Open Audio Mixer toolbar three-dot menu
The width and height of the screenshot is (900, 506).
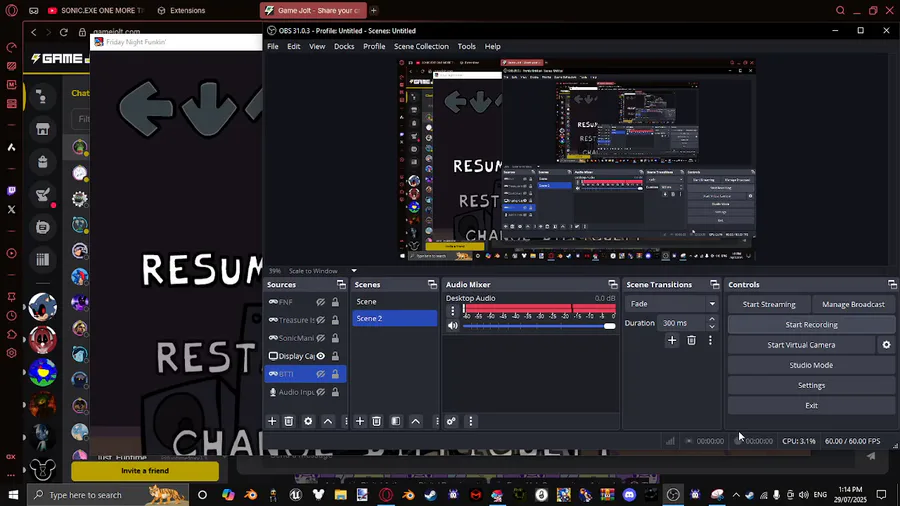click(x=471, y=422)
